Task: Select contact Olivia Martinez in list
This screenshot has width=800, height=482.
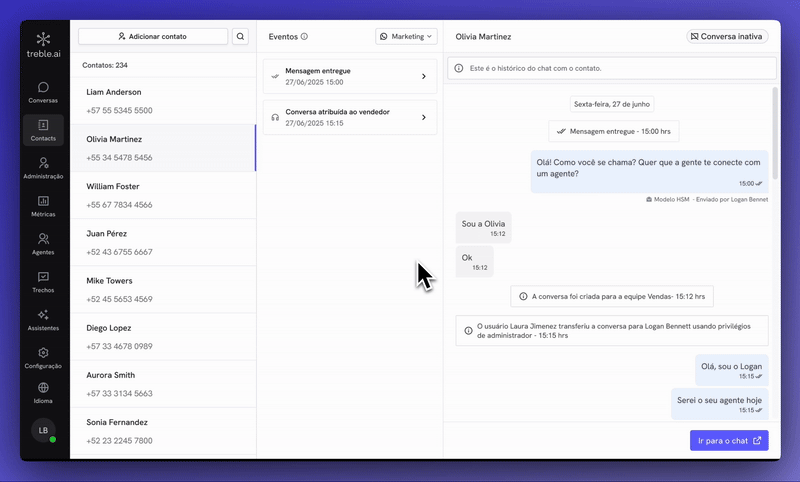Action: click(163, 148)
